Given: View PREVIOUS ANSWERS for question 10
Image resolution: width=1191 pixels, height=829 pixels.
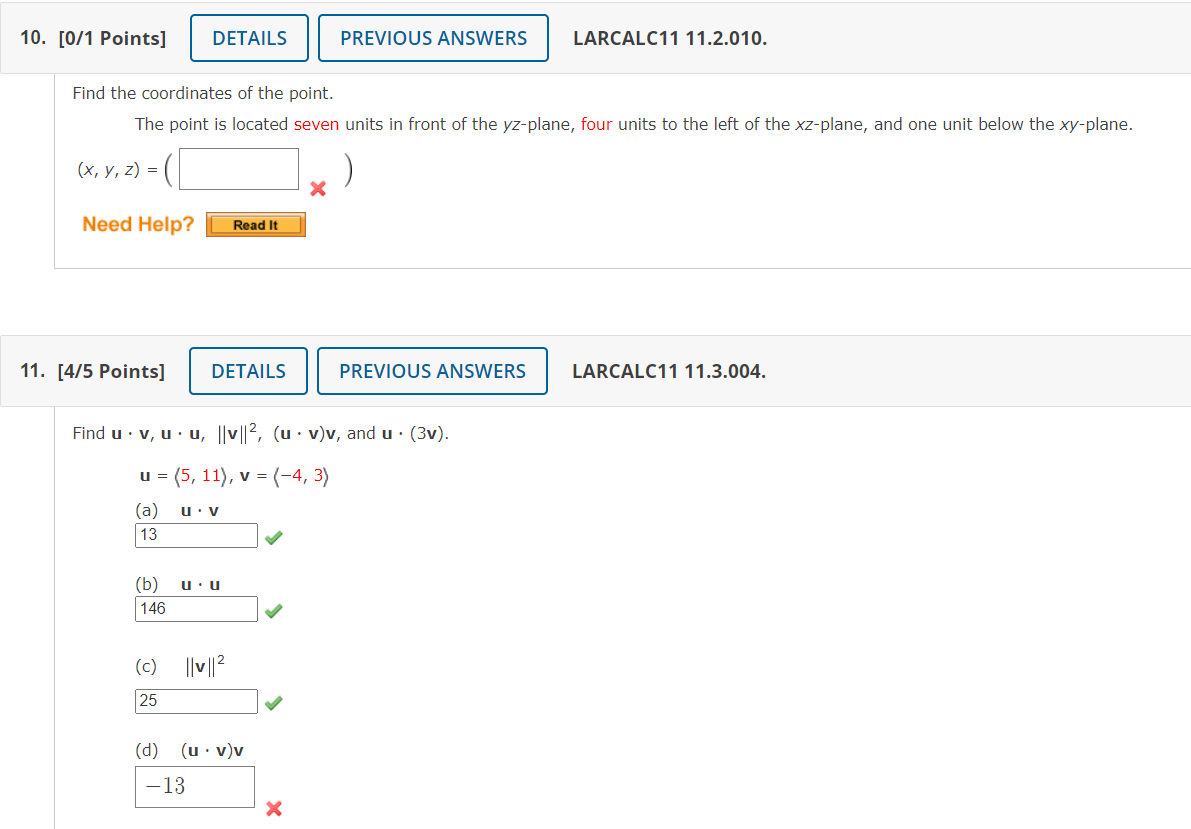Looking at the screenshot, I should (x=433, y=37).
